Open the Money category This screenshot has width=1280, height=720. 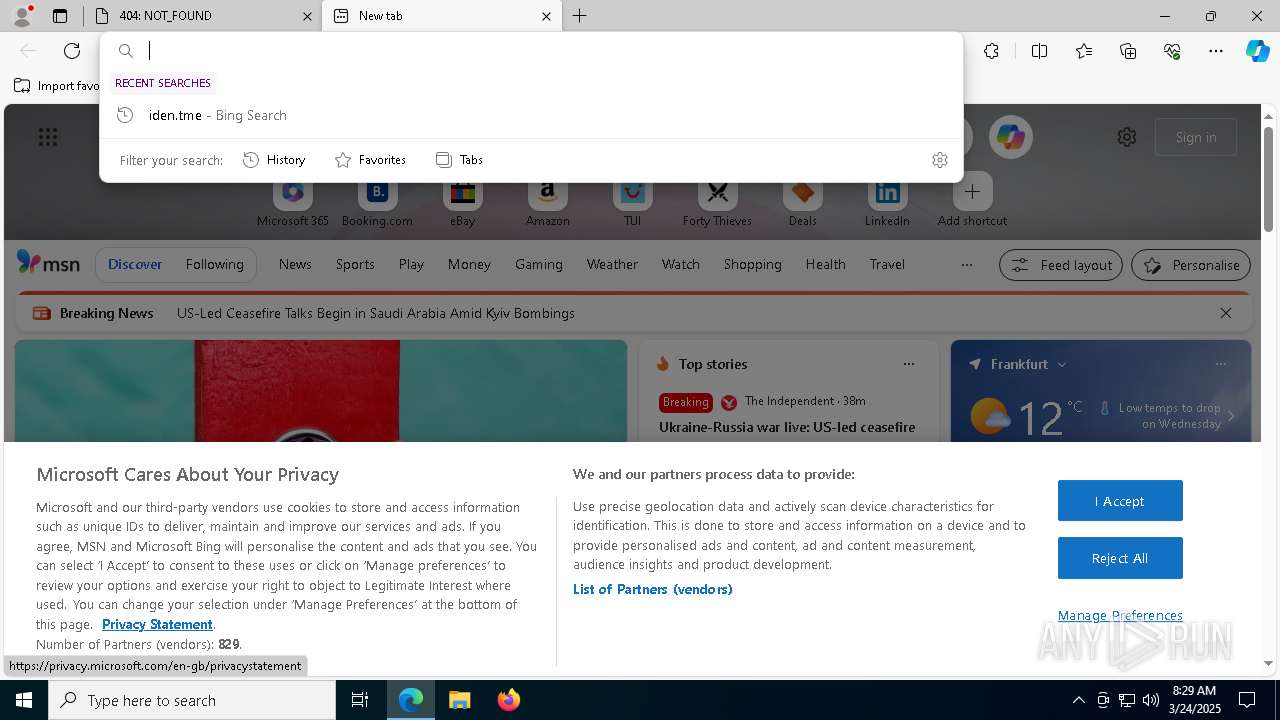[469, 264]
